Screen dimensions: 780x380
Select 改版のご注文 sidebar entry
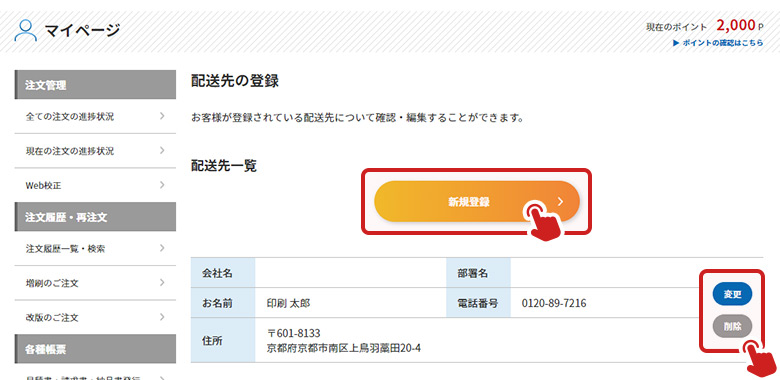(95, 317)
